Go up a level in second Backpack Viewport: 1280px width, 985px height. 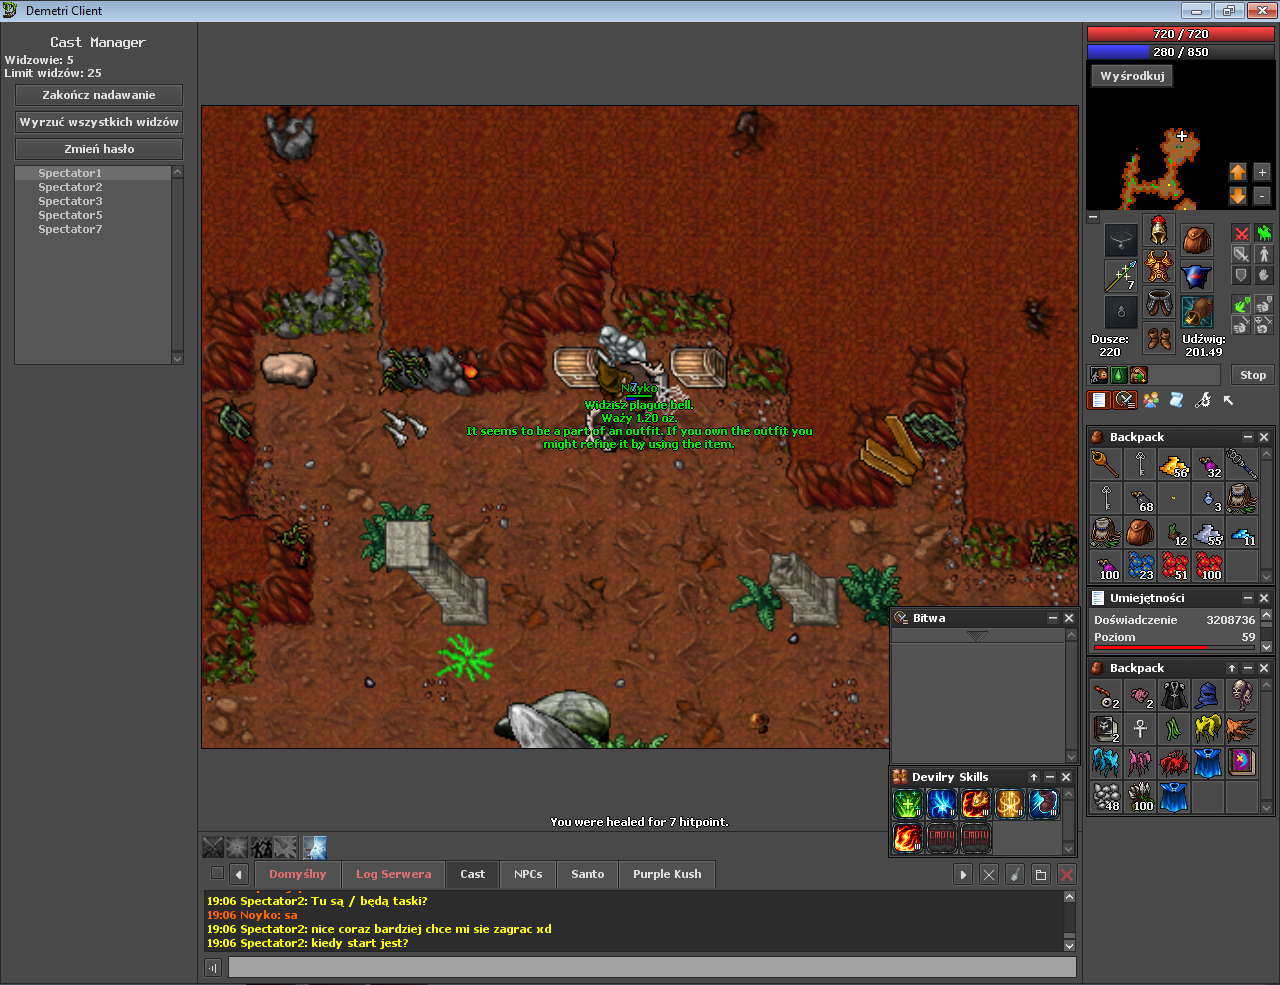(1232, 668)
